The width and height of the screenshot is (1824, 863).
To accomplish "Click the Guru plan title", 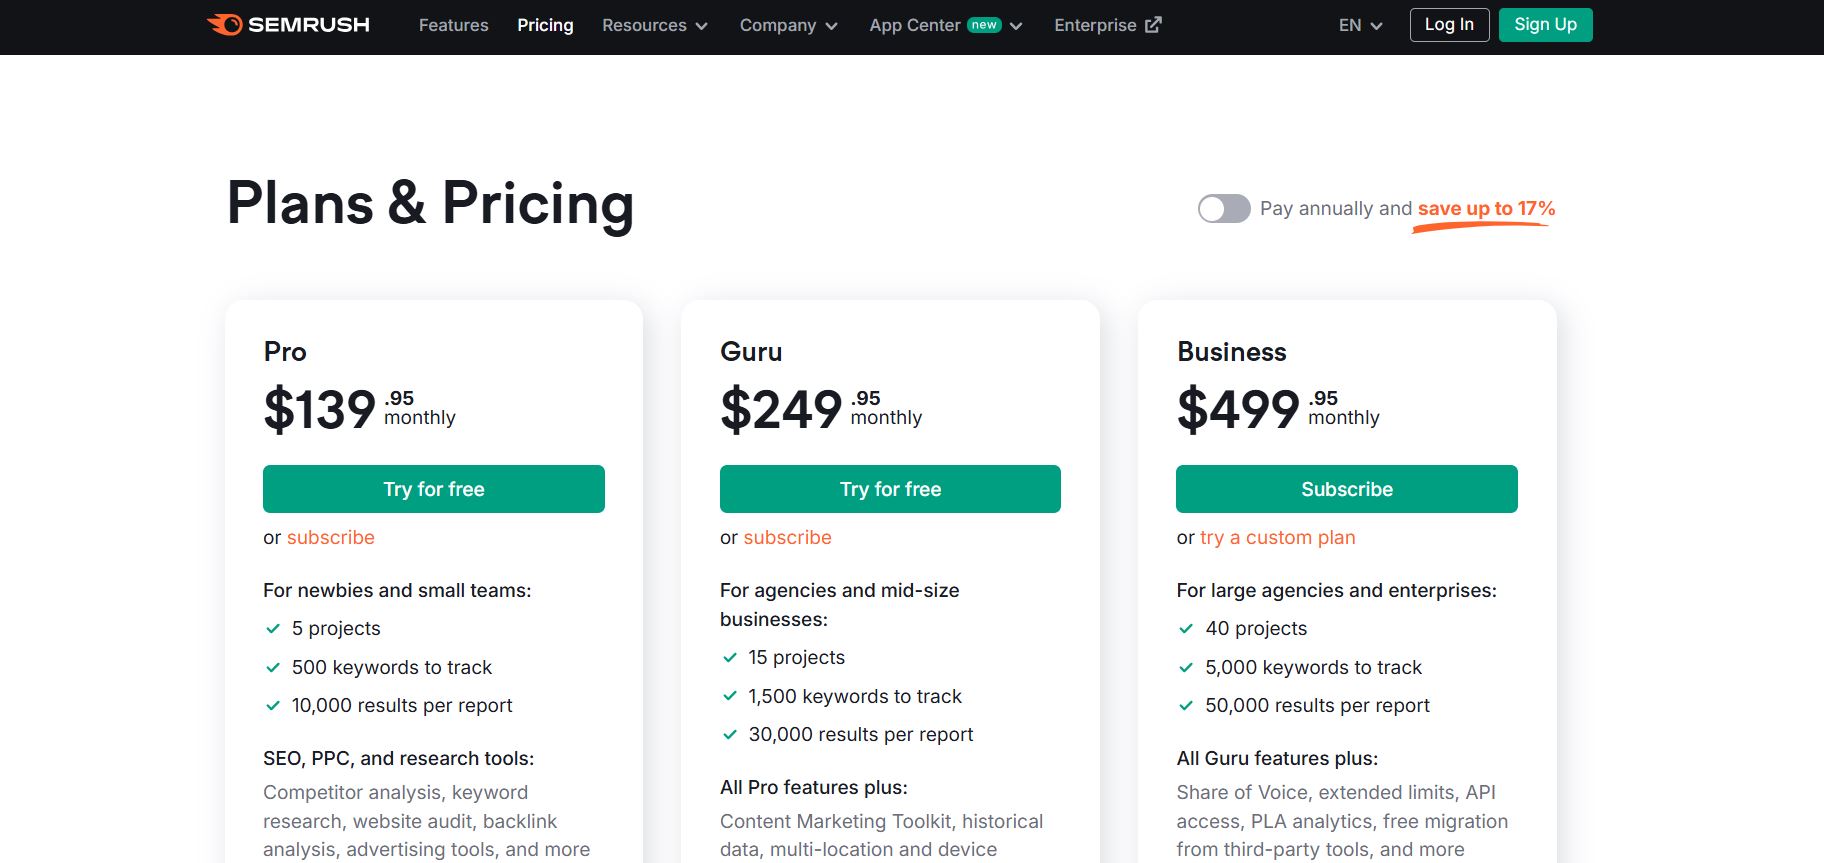I will 751,352.
